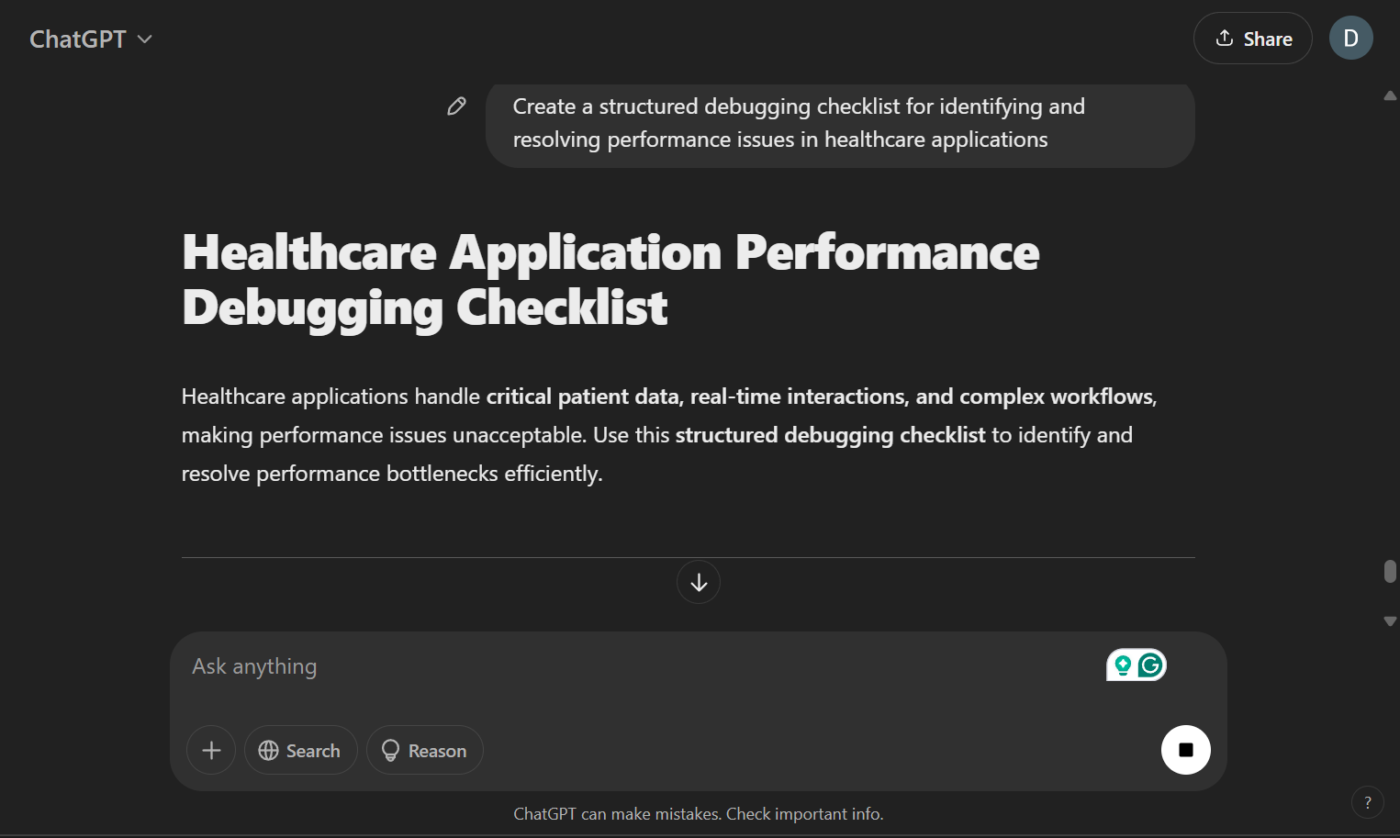Click the scrollbar down arrow
The height and width of the screenshot is (838, 1400).
pyautogui.click(x=1389, y=621)
